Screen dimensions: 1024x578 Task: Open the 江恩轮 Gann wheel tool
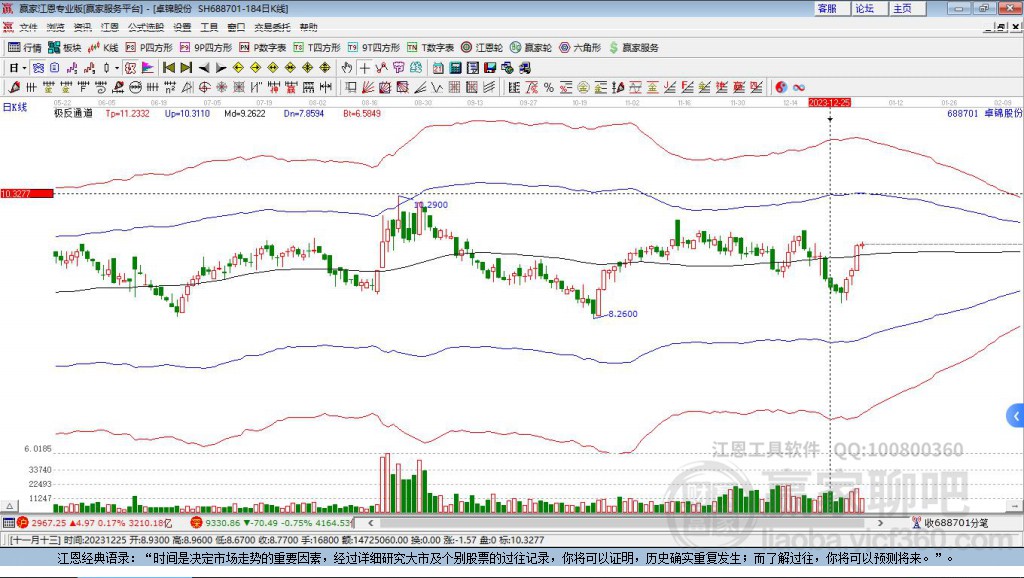coord(482,48)
